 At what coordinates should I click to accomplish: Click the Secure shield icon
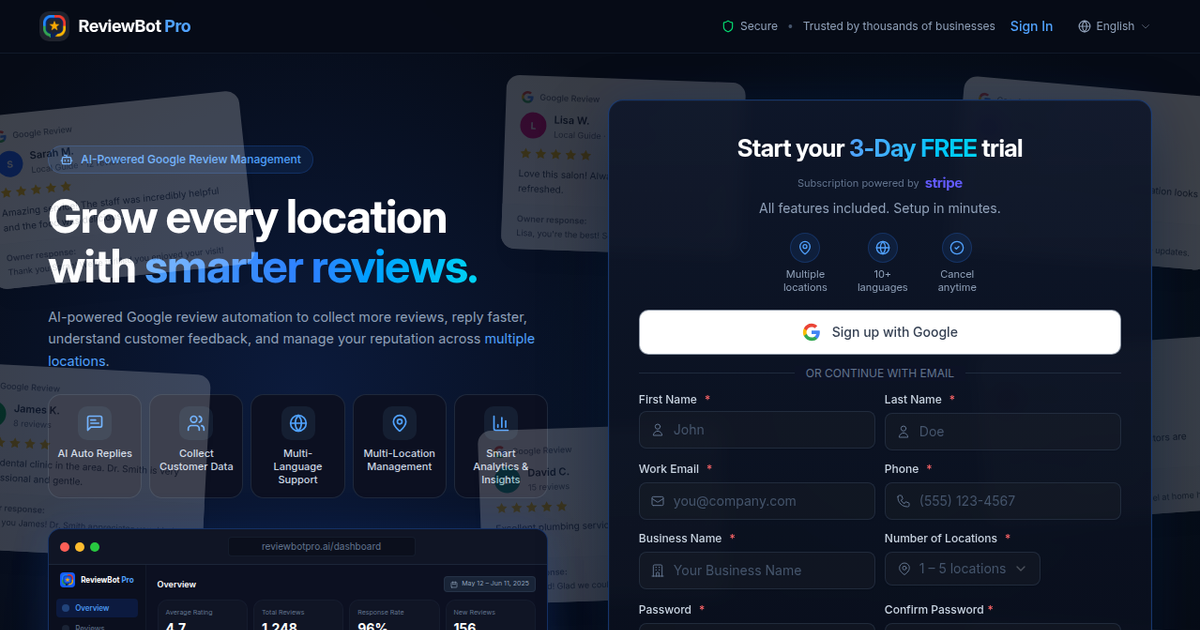click(x=728, y=26)
